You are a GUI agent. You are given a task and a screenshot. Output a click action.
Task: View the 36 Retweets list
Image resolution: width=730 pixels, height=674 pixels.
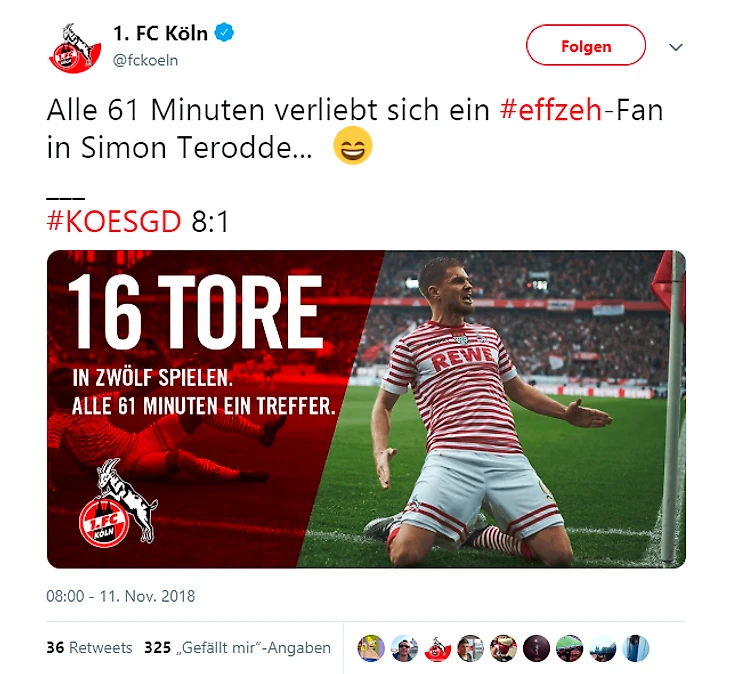pyautogui.click(x=89, y=647)
